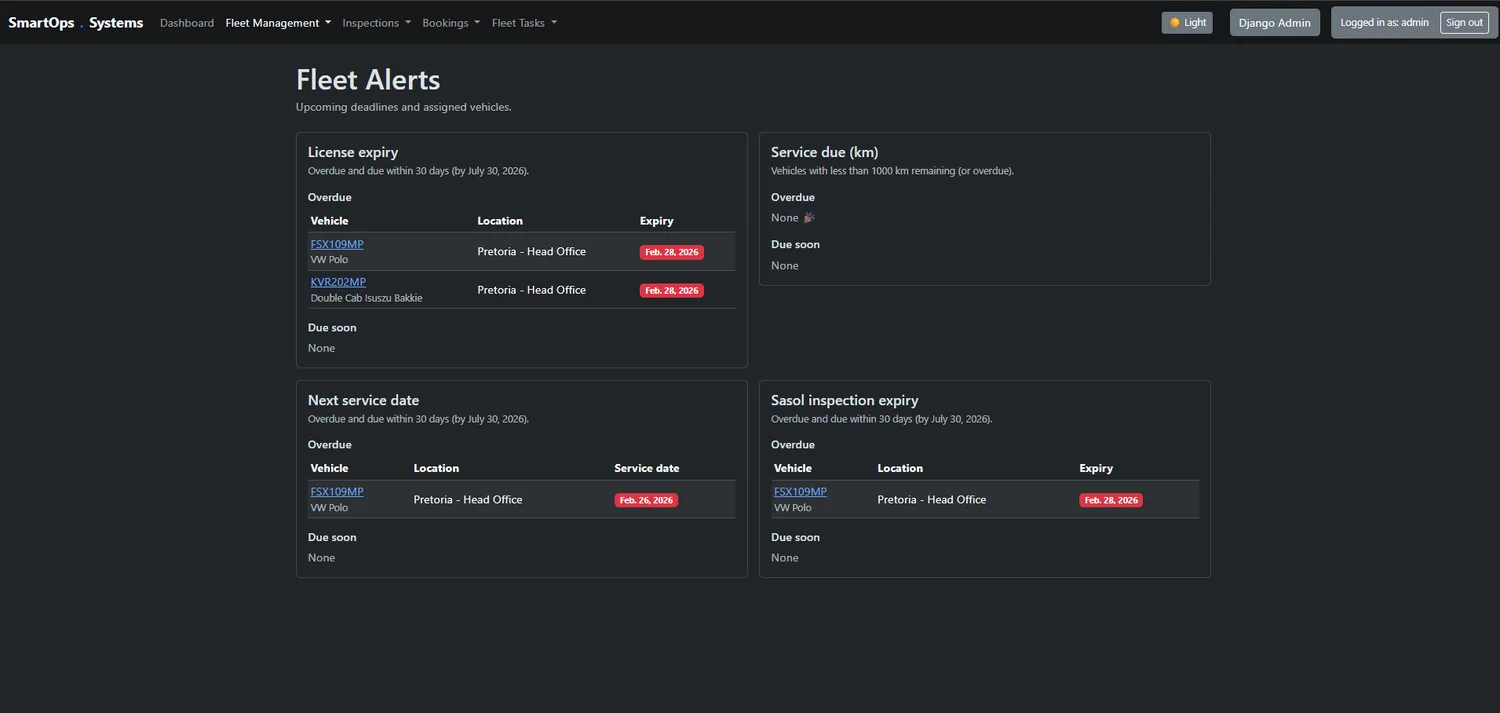Open the Inspections dropdown menu

tap(376, 23)
